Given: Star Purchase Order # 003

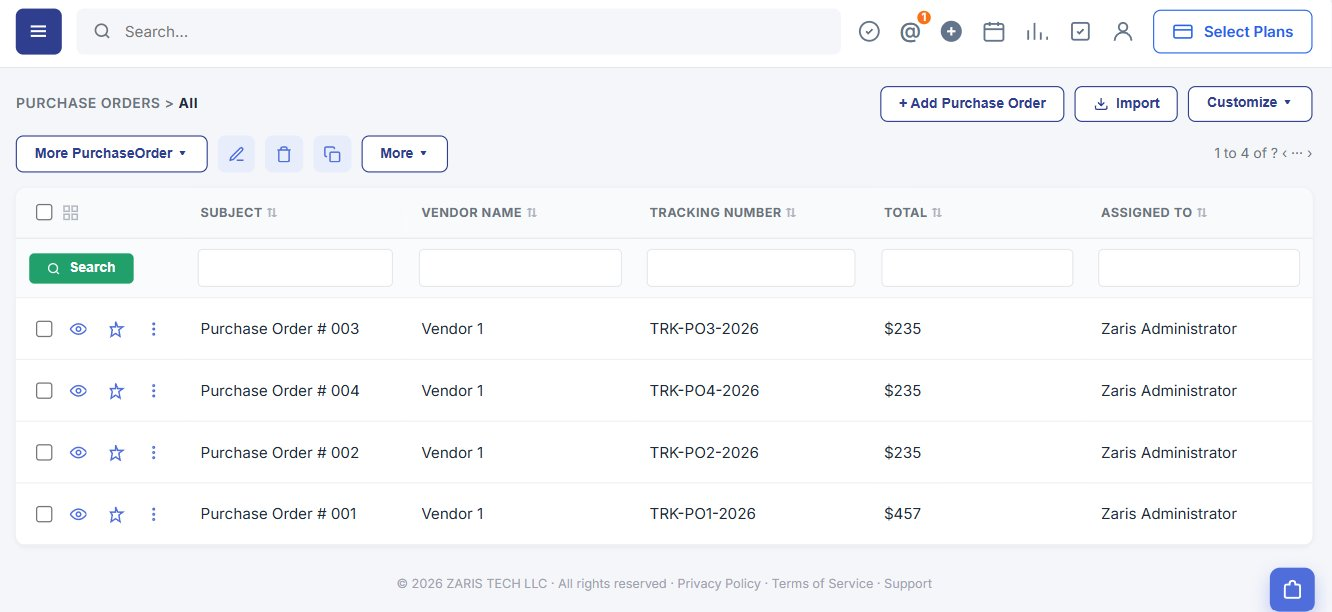Looking at the screenshot, I should tap(116, 329).
